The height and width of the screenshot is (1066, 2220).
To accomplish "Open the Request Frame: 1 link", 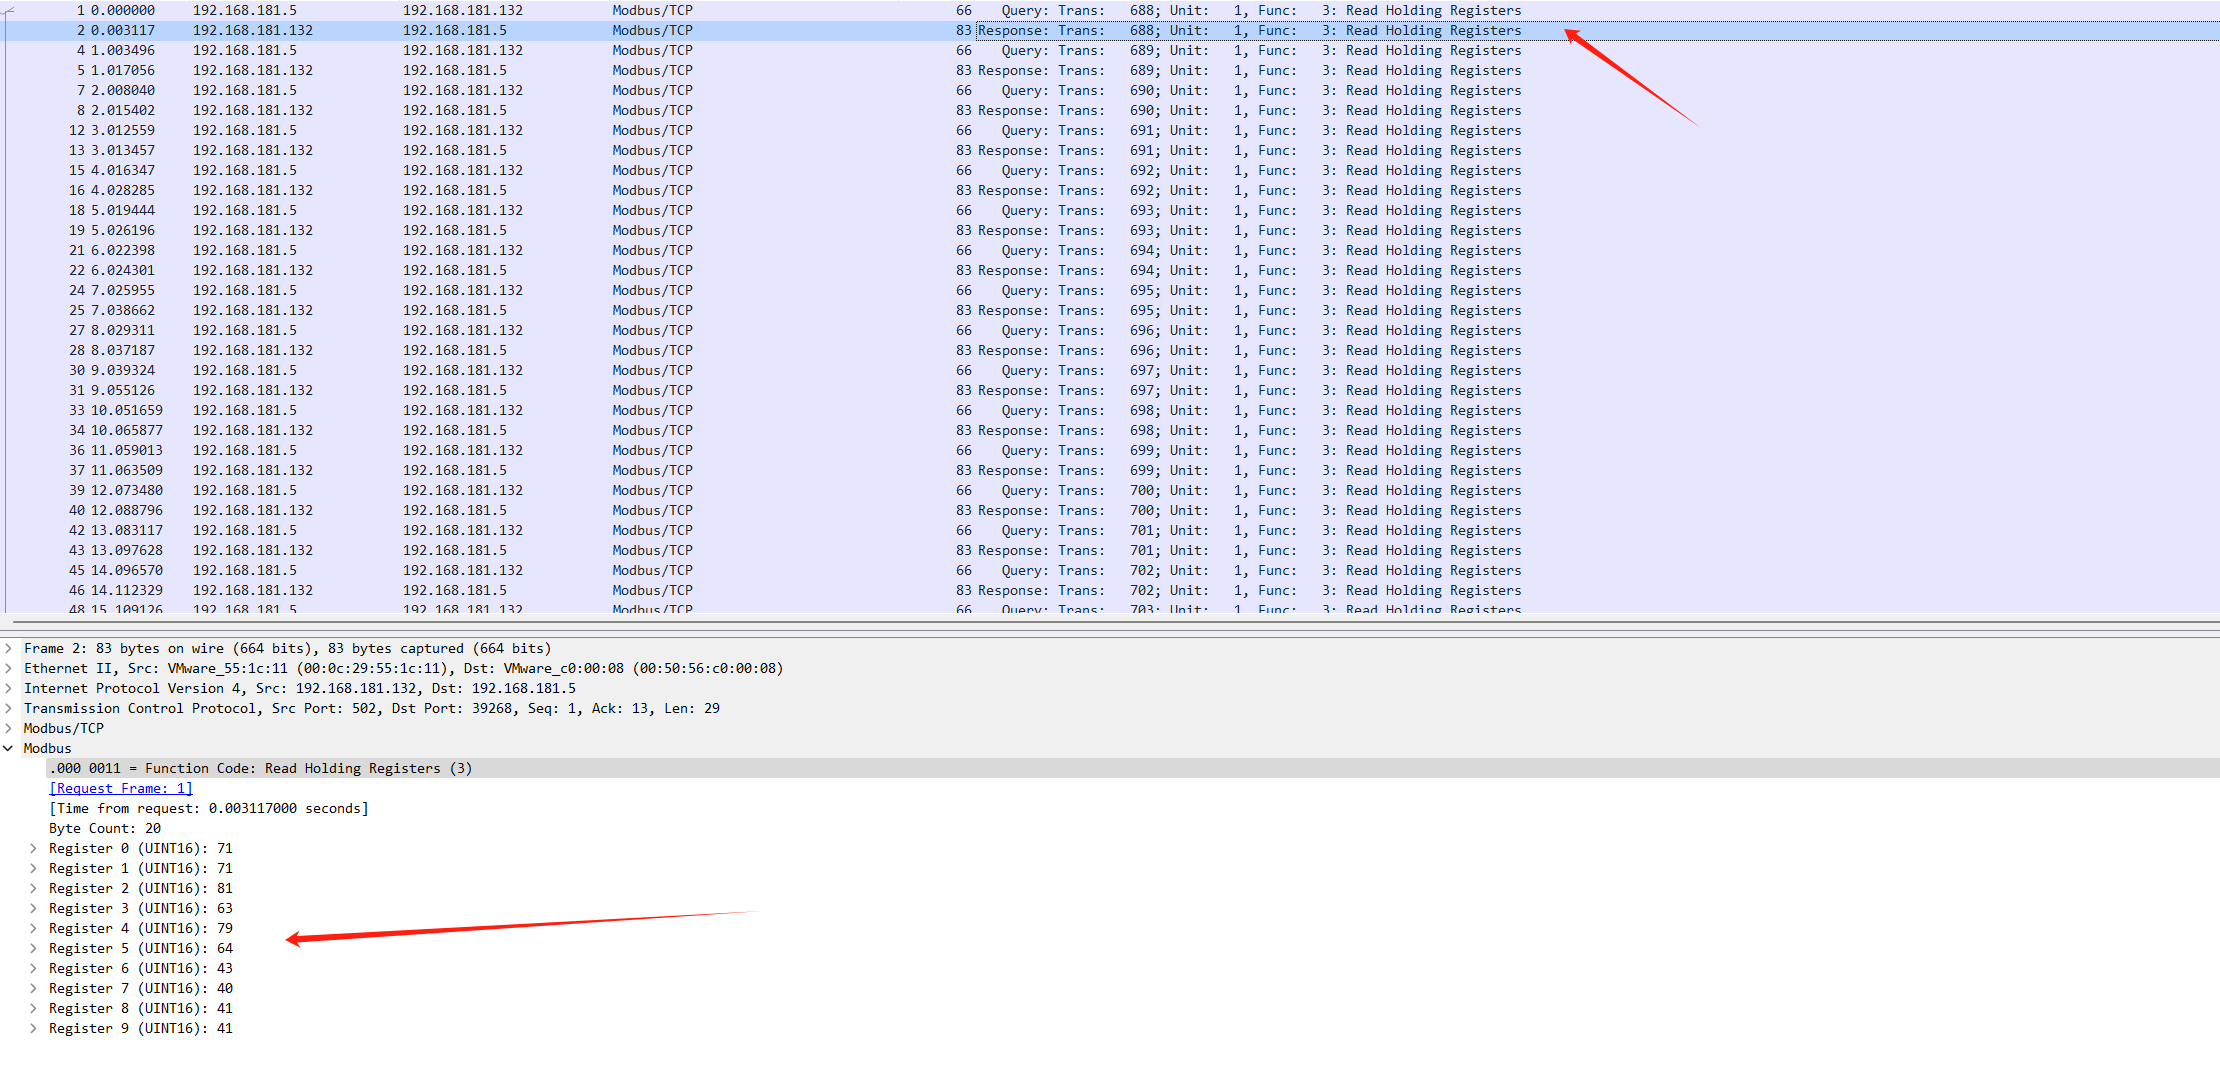I will tap(120, 789).
